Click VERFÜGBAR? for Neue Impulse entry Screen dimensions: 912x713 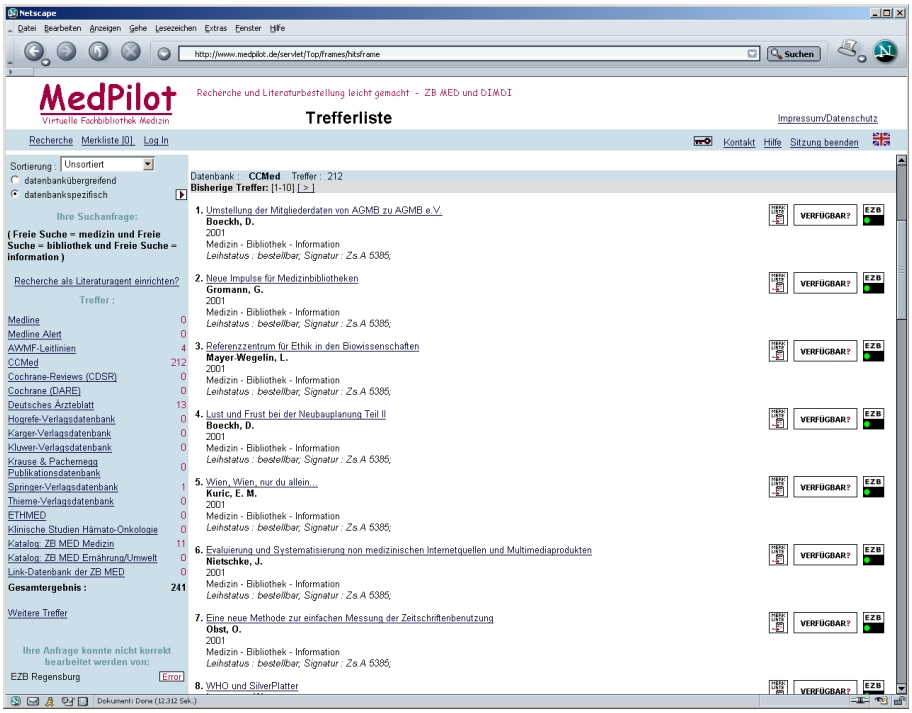click(825, 283)
